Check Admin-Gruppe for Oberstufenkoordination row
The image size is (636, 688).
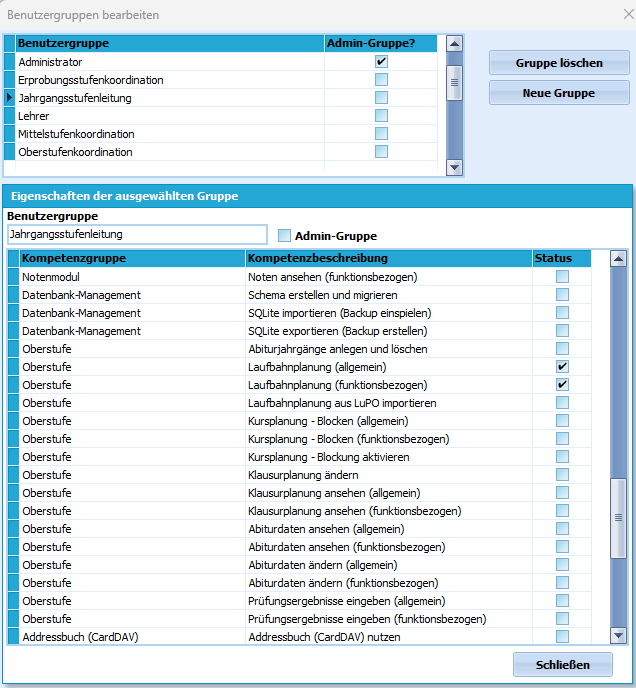(381, 151)
